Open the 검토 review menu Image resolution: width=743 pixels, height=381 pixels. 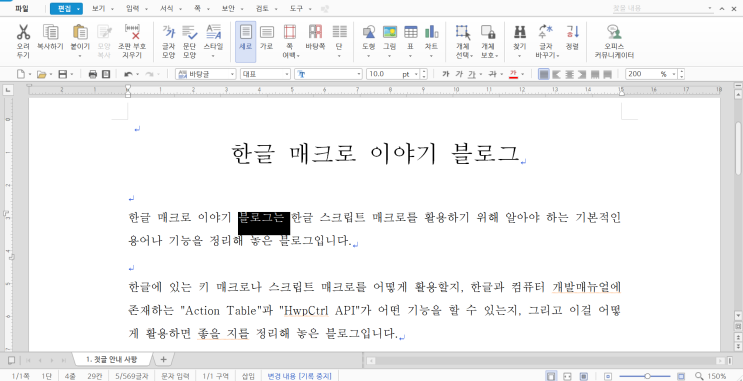pos(262,9)
